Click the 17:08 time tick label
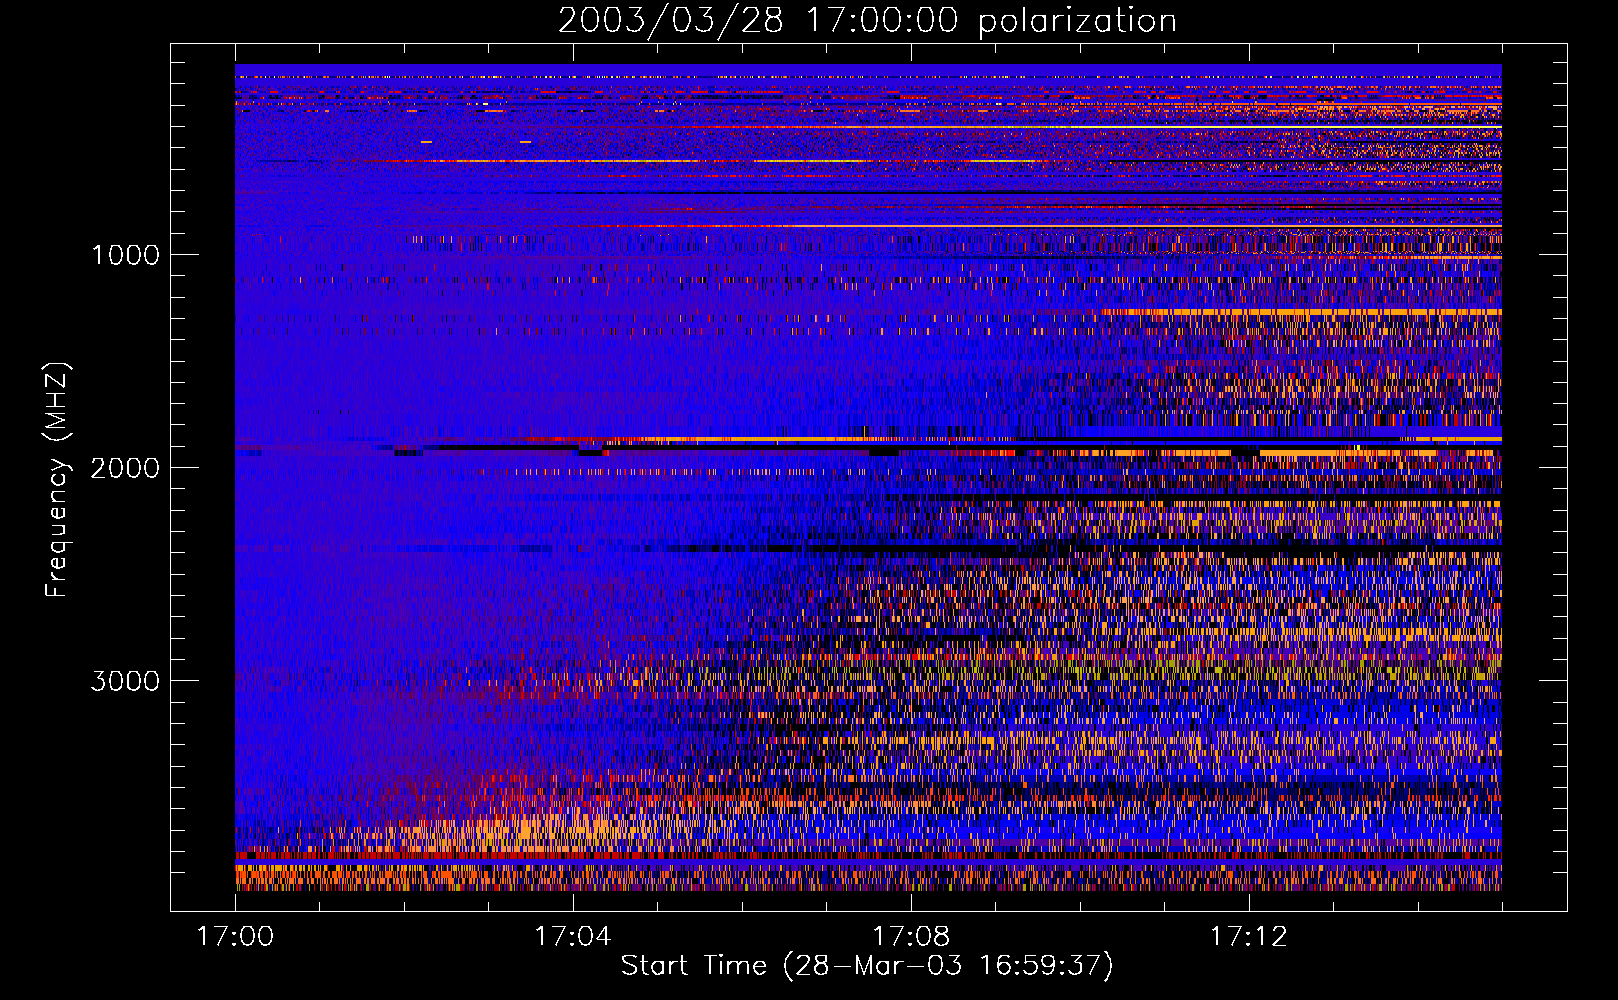The image size is (1618, 1000). tap(911, 937)
